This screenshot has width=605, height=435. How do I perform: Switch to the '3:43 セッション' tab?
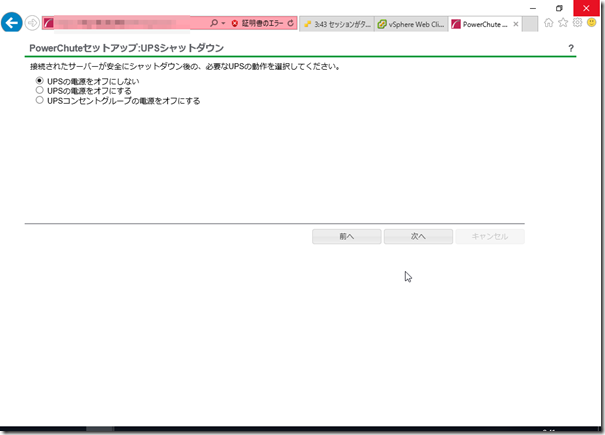pos(341,22)
